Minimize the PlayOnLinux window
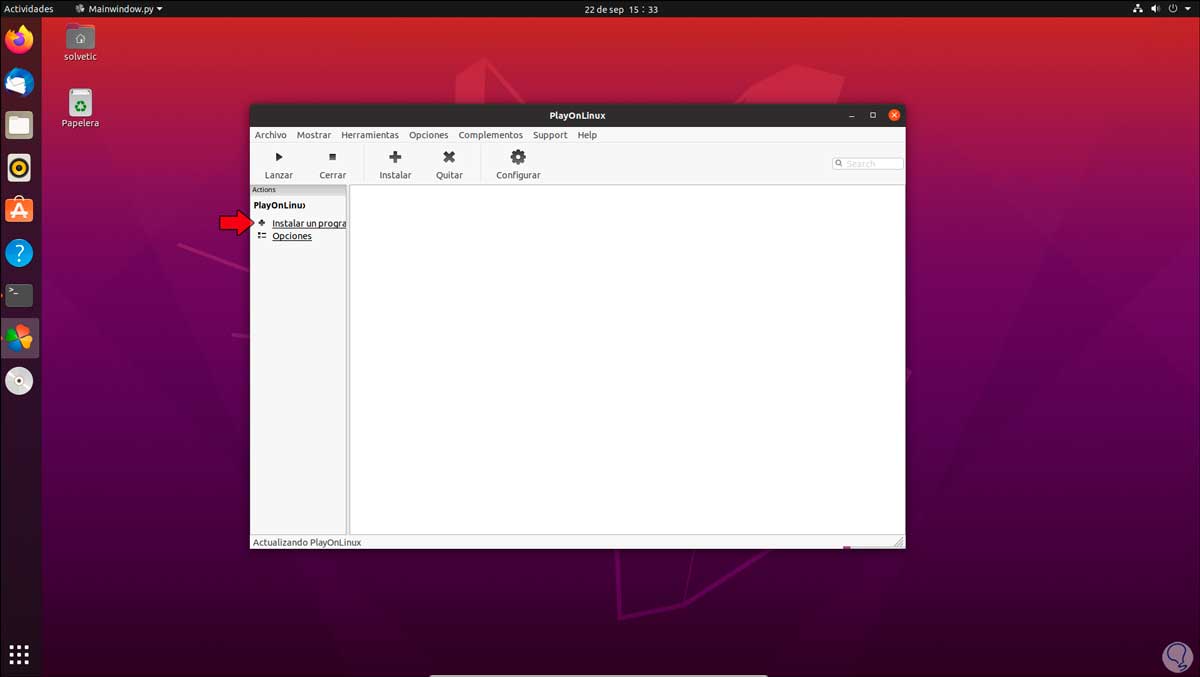 (x=851, y=115)
